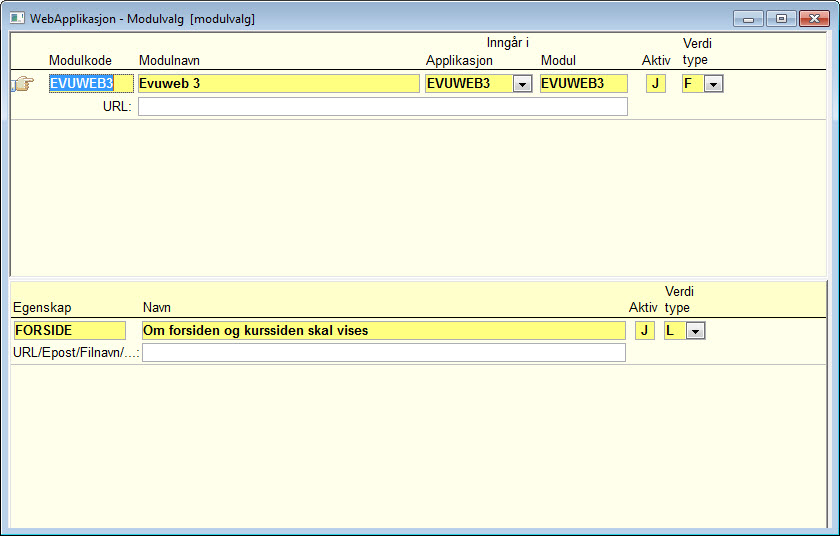Click the Modulnavn field Evuweb 3

(x=279, y=84)
